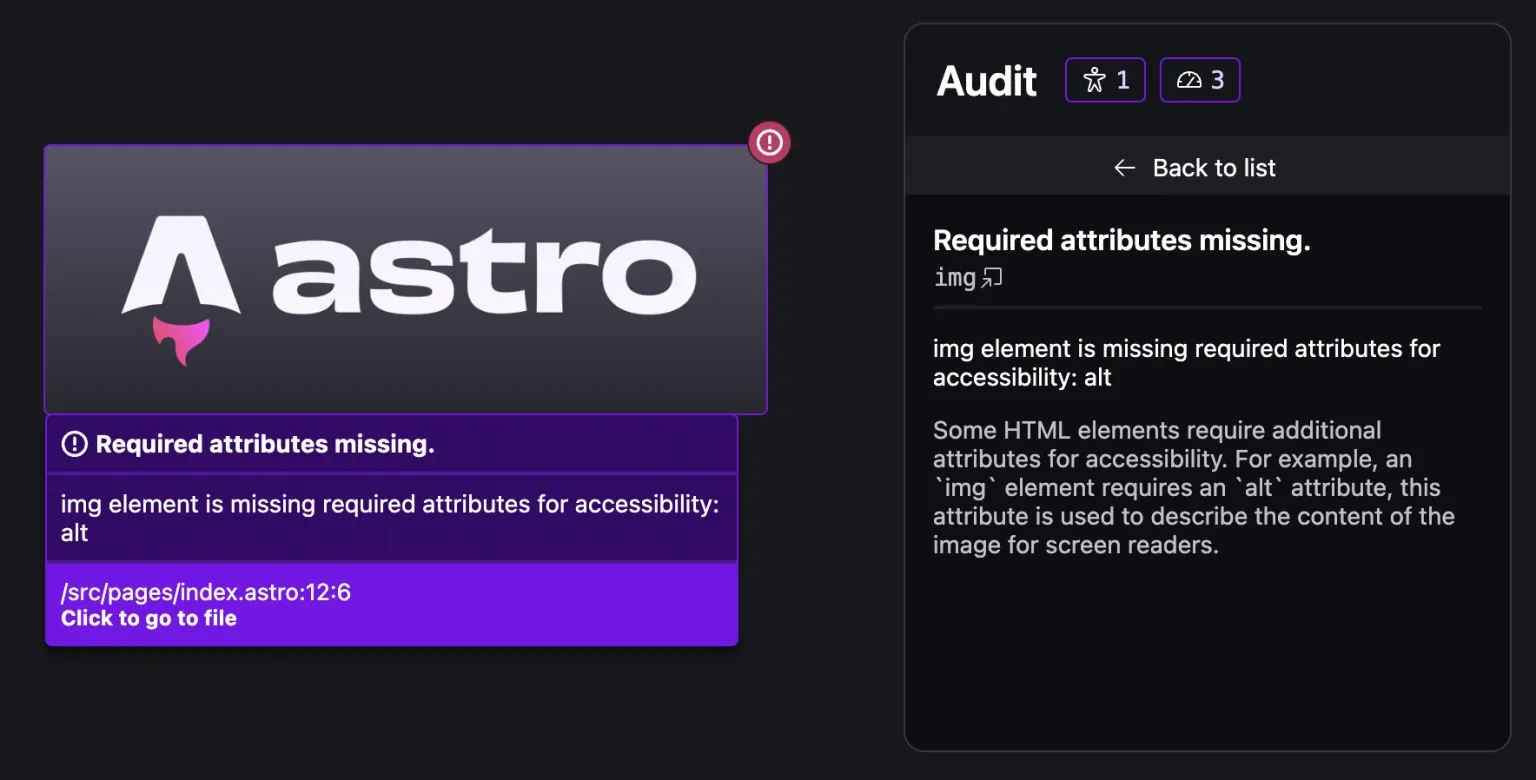
Task: Toggle the error indicator on the Astro logo
Action: pos(768,142)
